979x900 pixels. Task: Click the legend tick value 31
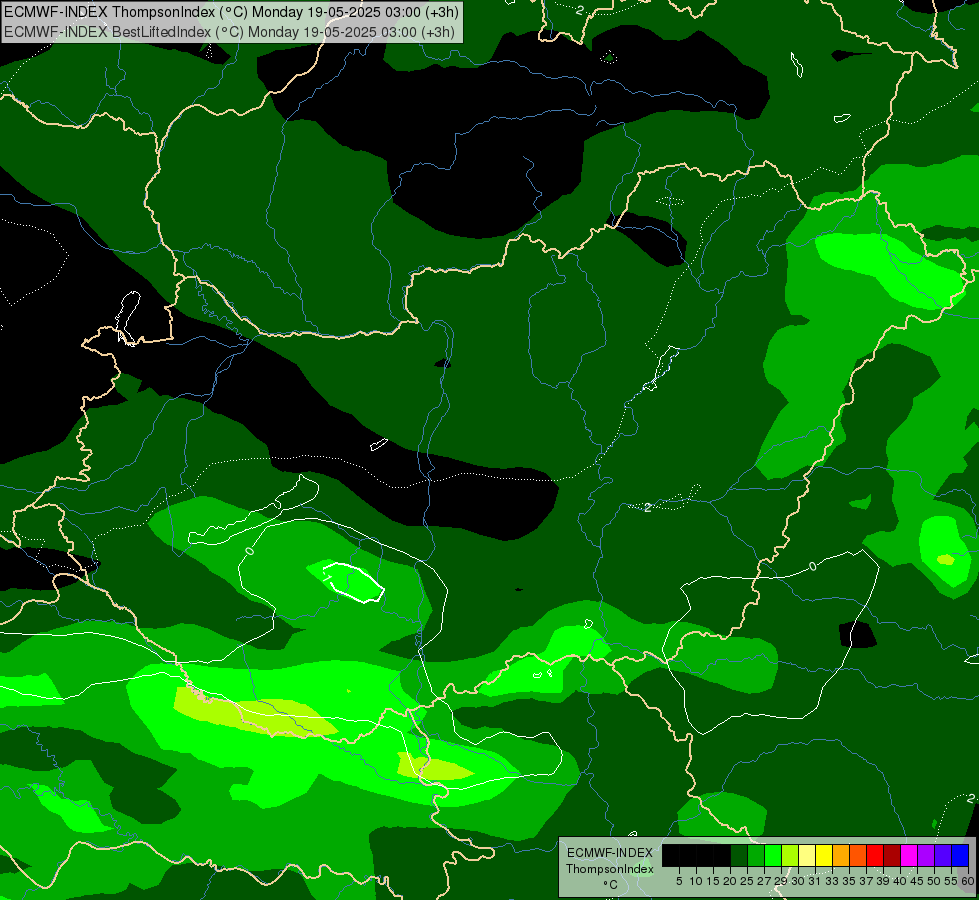coord(815,881)
